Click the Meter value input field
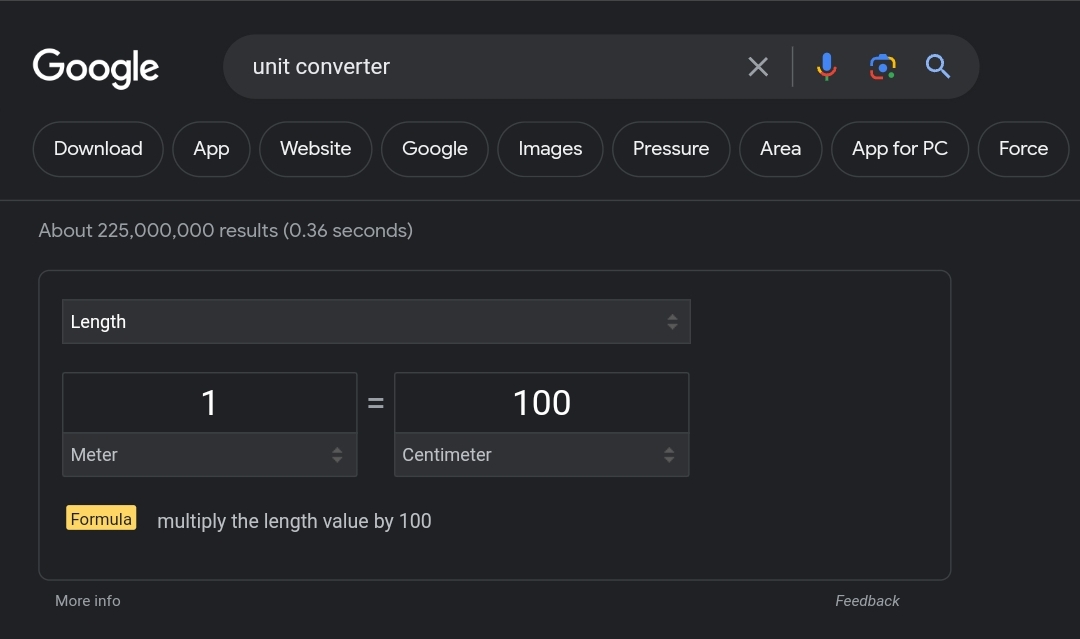This screenshot has height=639, width=1080. [209, 403]
